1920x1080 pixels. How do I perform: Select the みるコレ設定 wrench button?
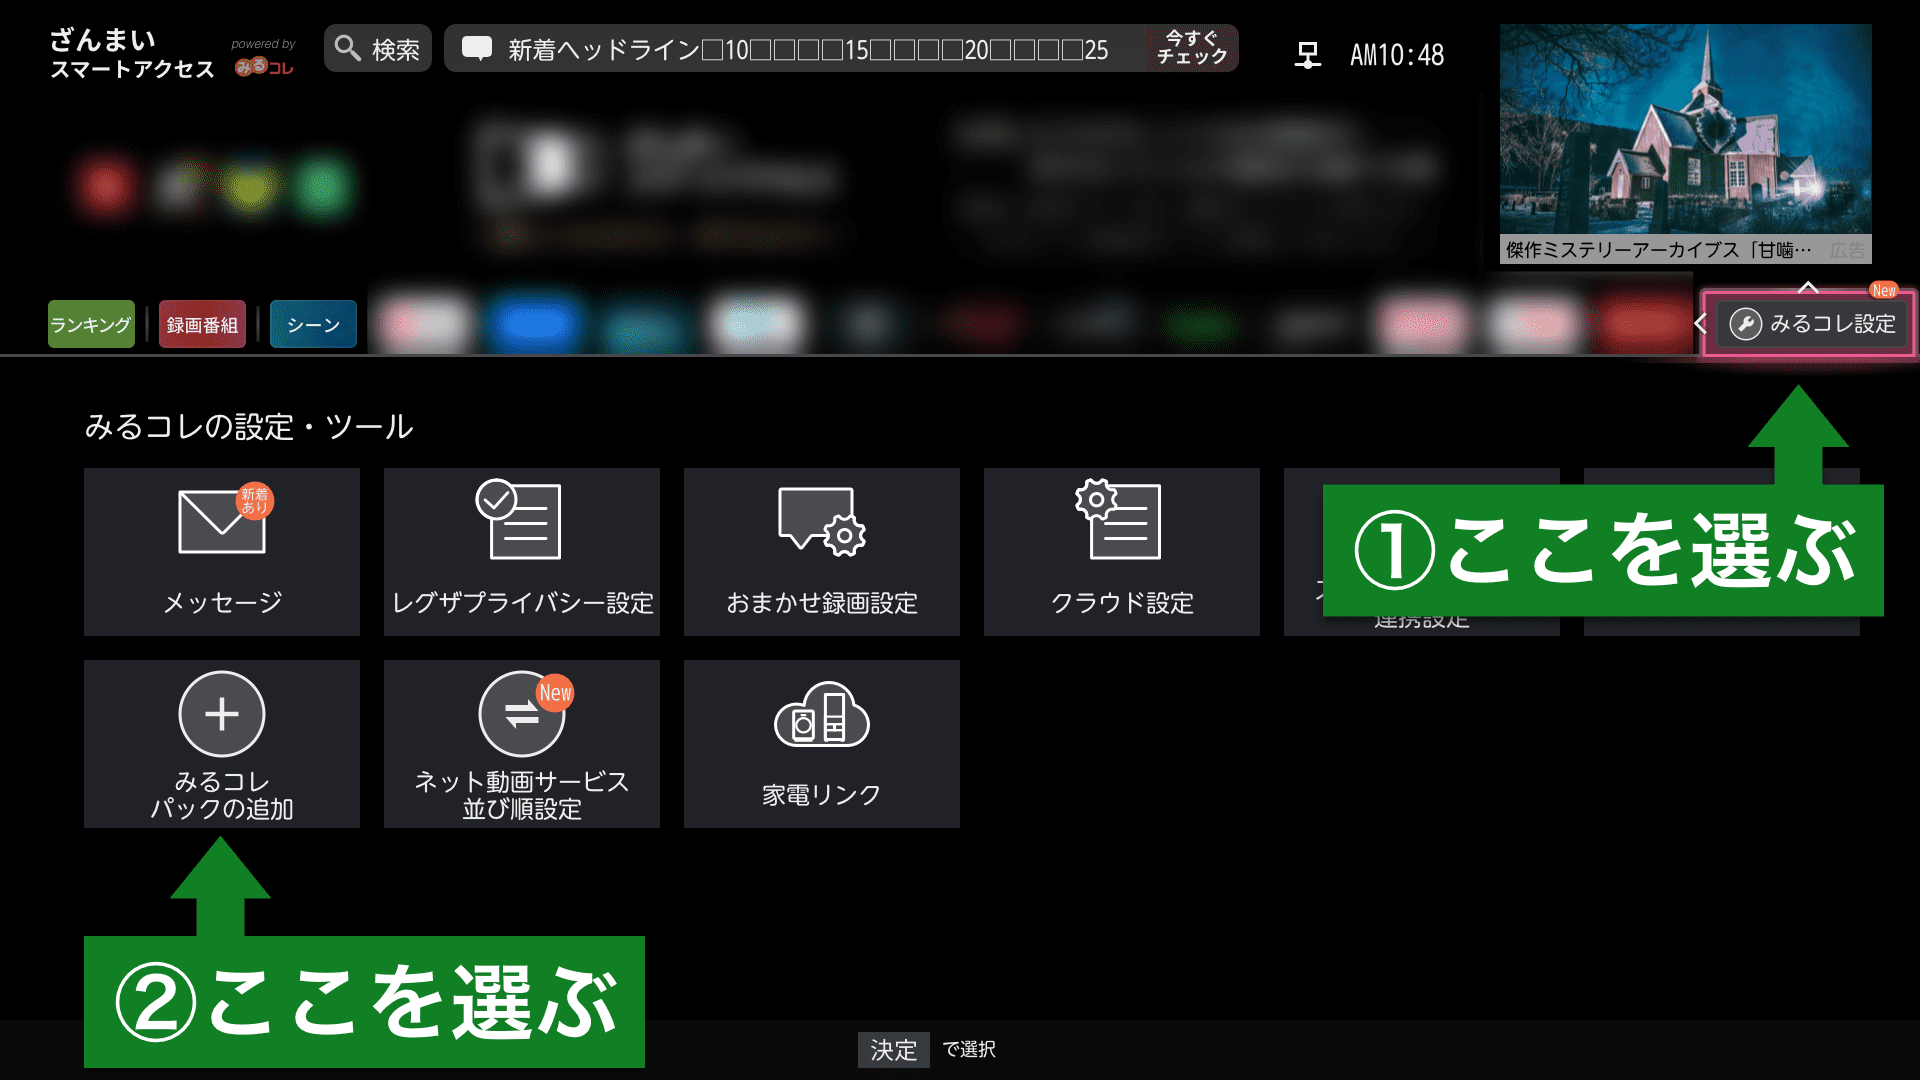pyautogui.click(x=1812, y=324)
